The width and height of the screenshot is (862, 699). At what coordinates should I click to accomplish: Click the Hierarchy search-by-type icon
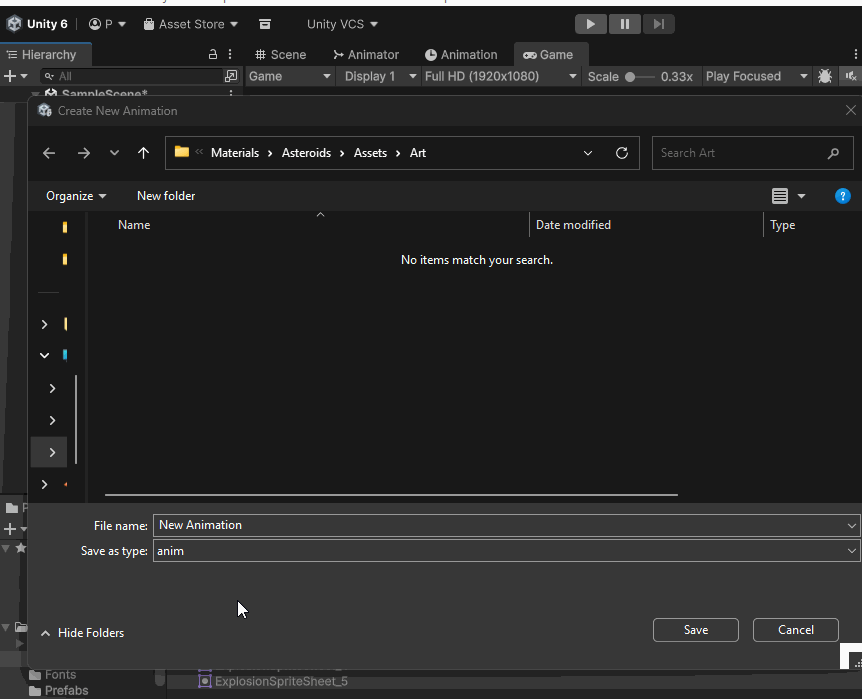[231, 76]
